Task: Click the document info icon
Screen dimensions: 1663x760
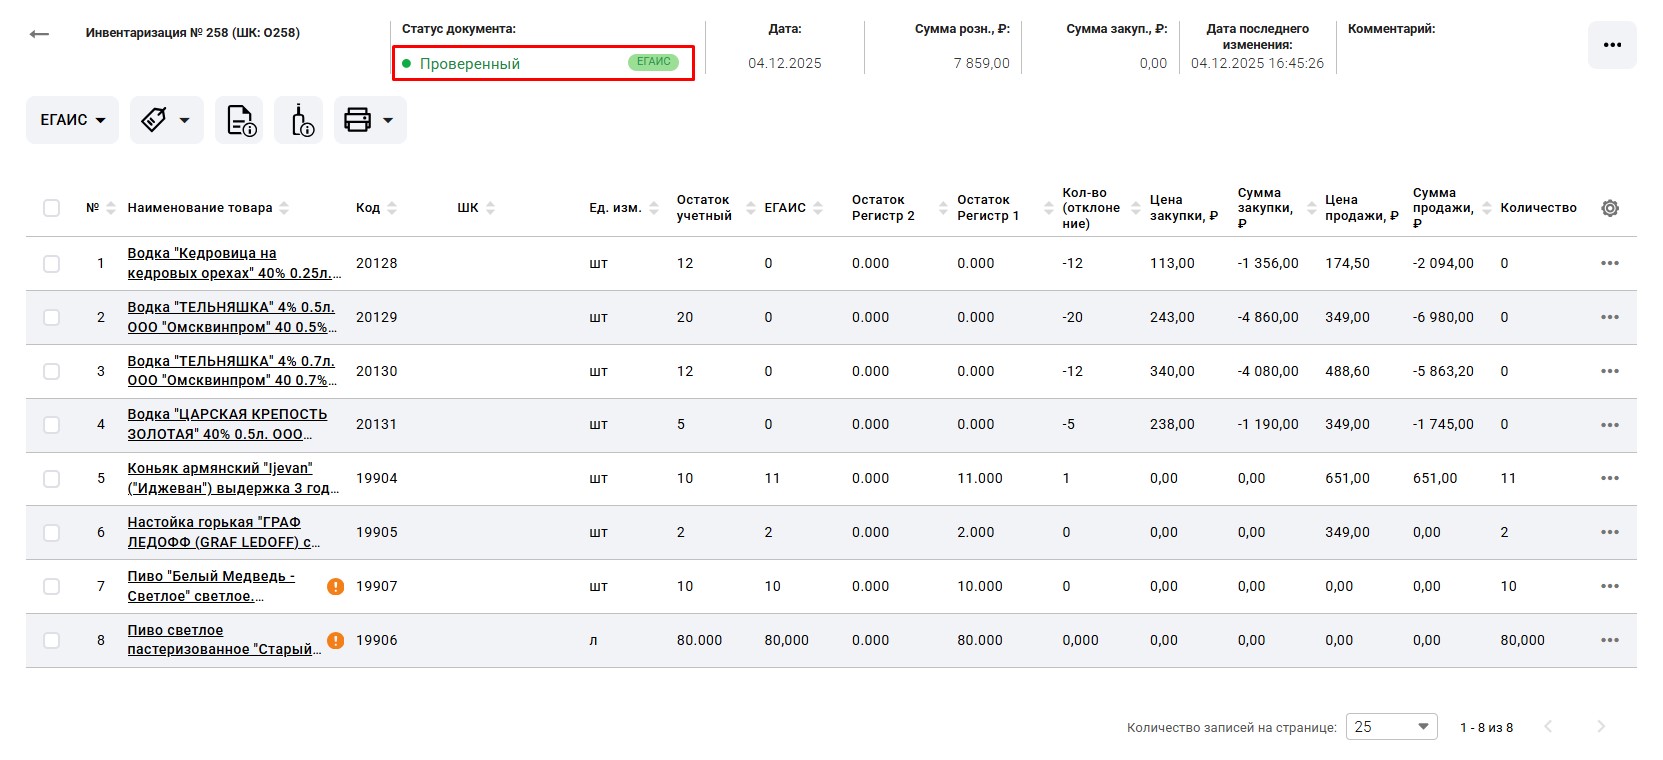Action: point(240,120)
